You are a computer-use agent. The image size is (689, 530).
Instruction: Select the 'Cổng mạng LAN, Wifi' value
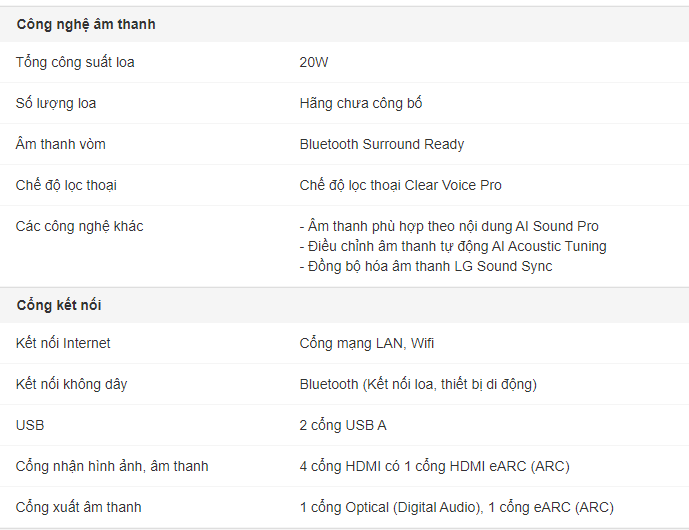point(367,343)
